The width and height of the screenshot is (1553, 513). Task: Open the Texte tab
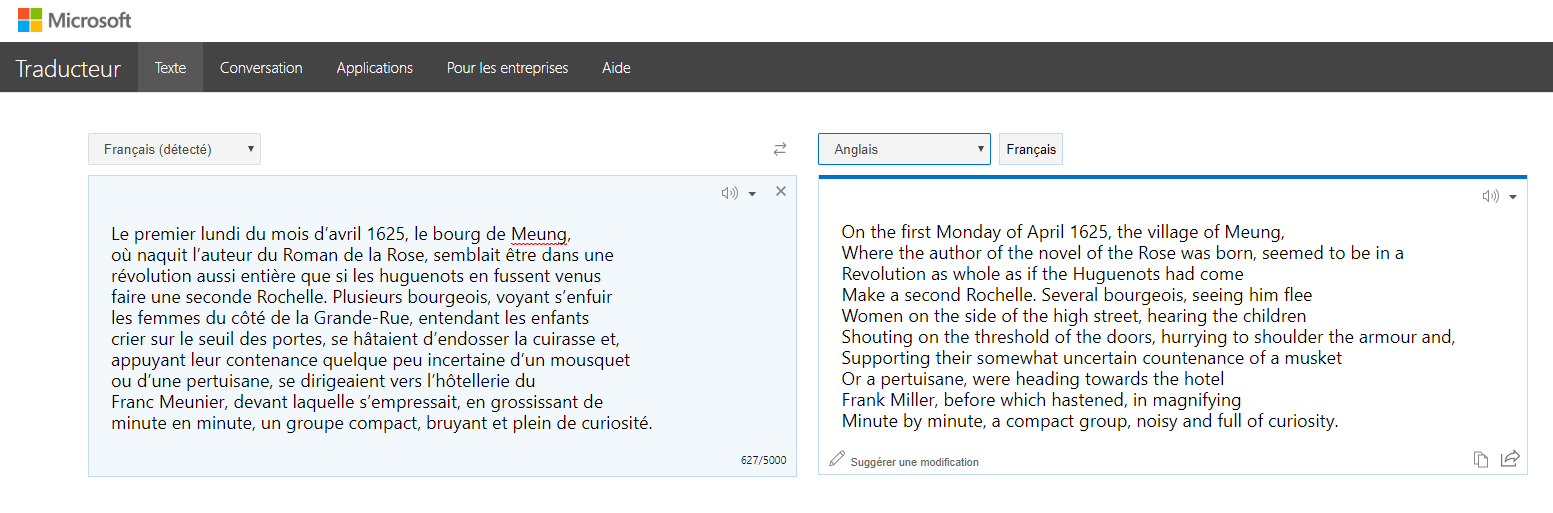pos(170,68)
